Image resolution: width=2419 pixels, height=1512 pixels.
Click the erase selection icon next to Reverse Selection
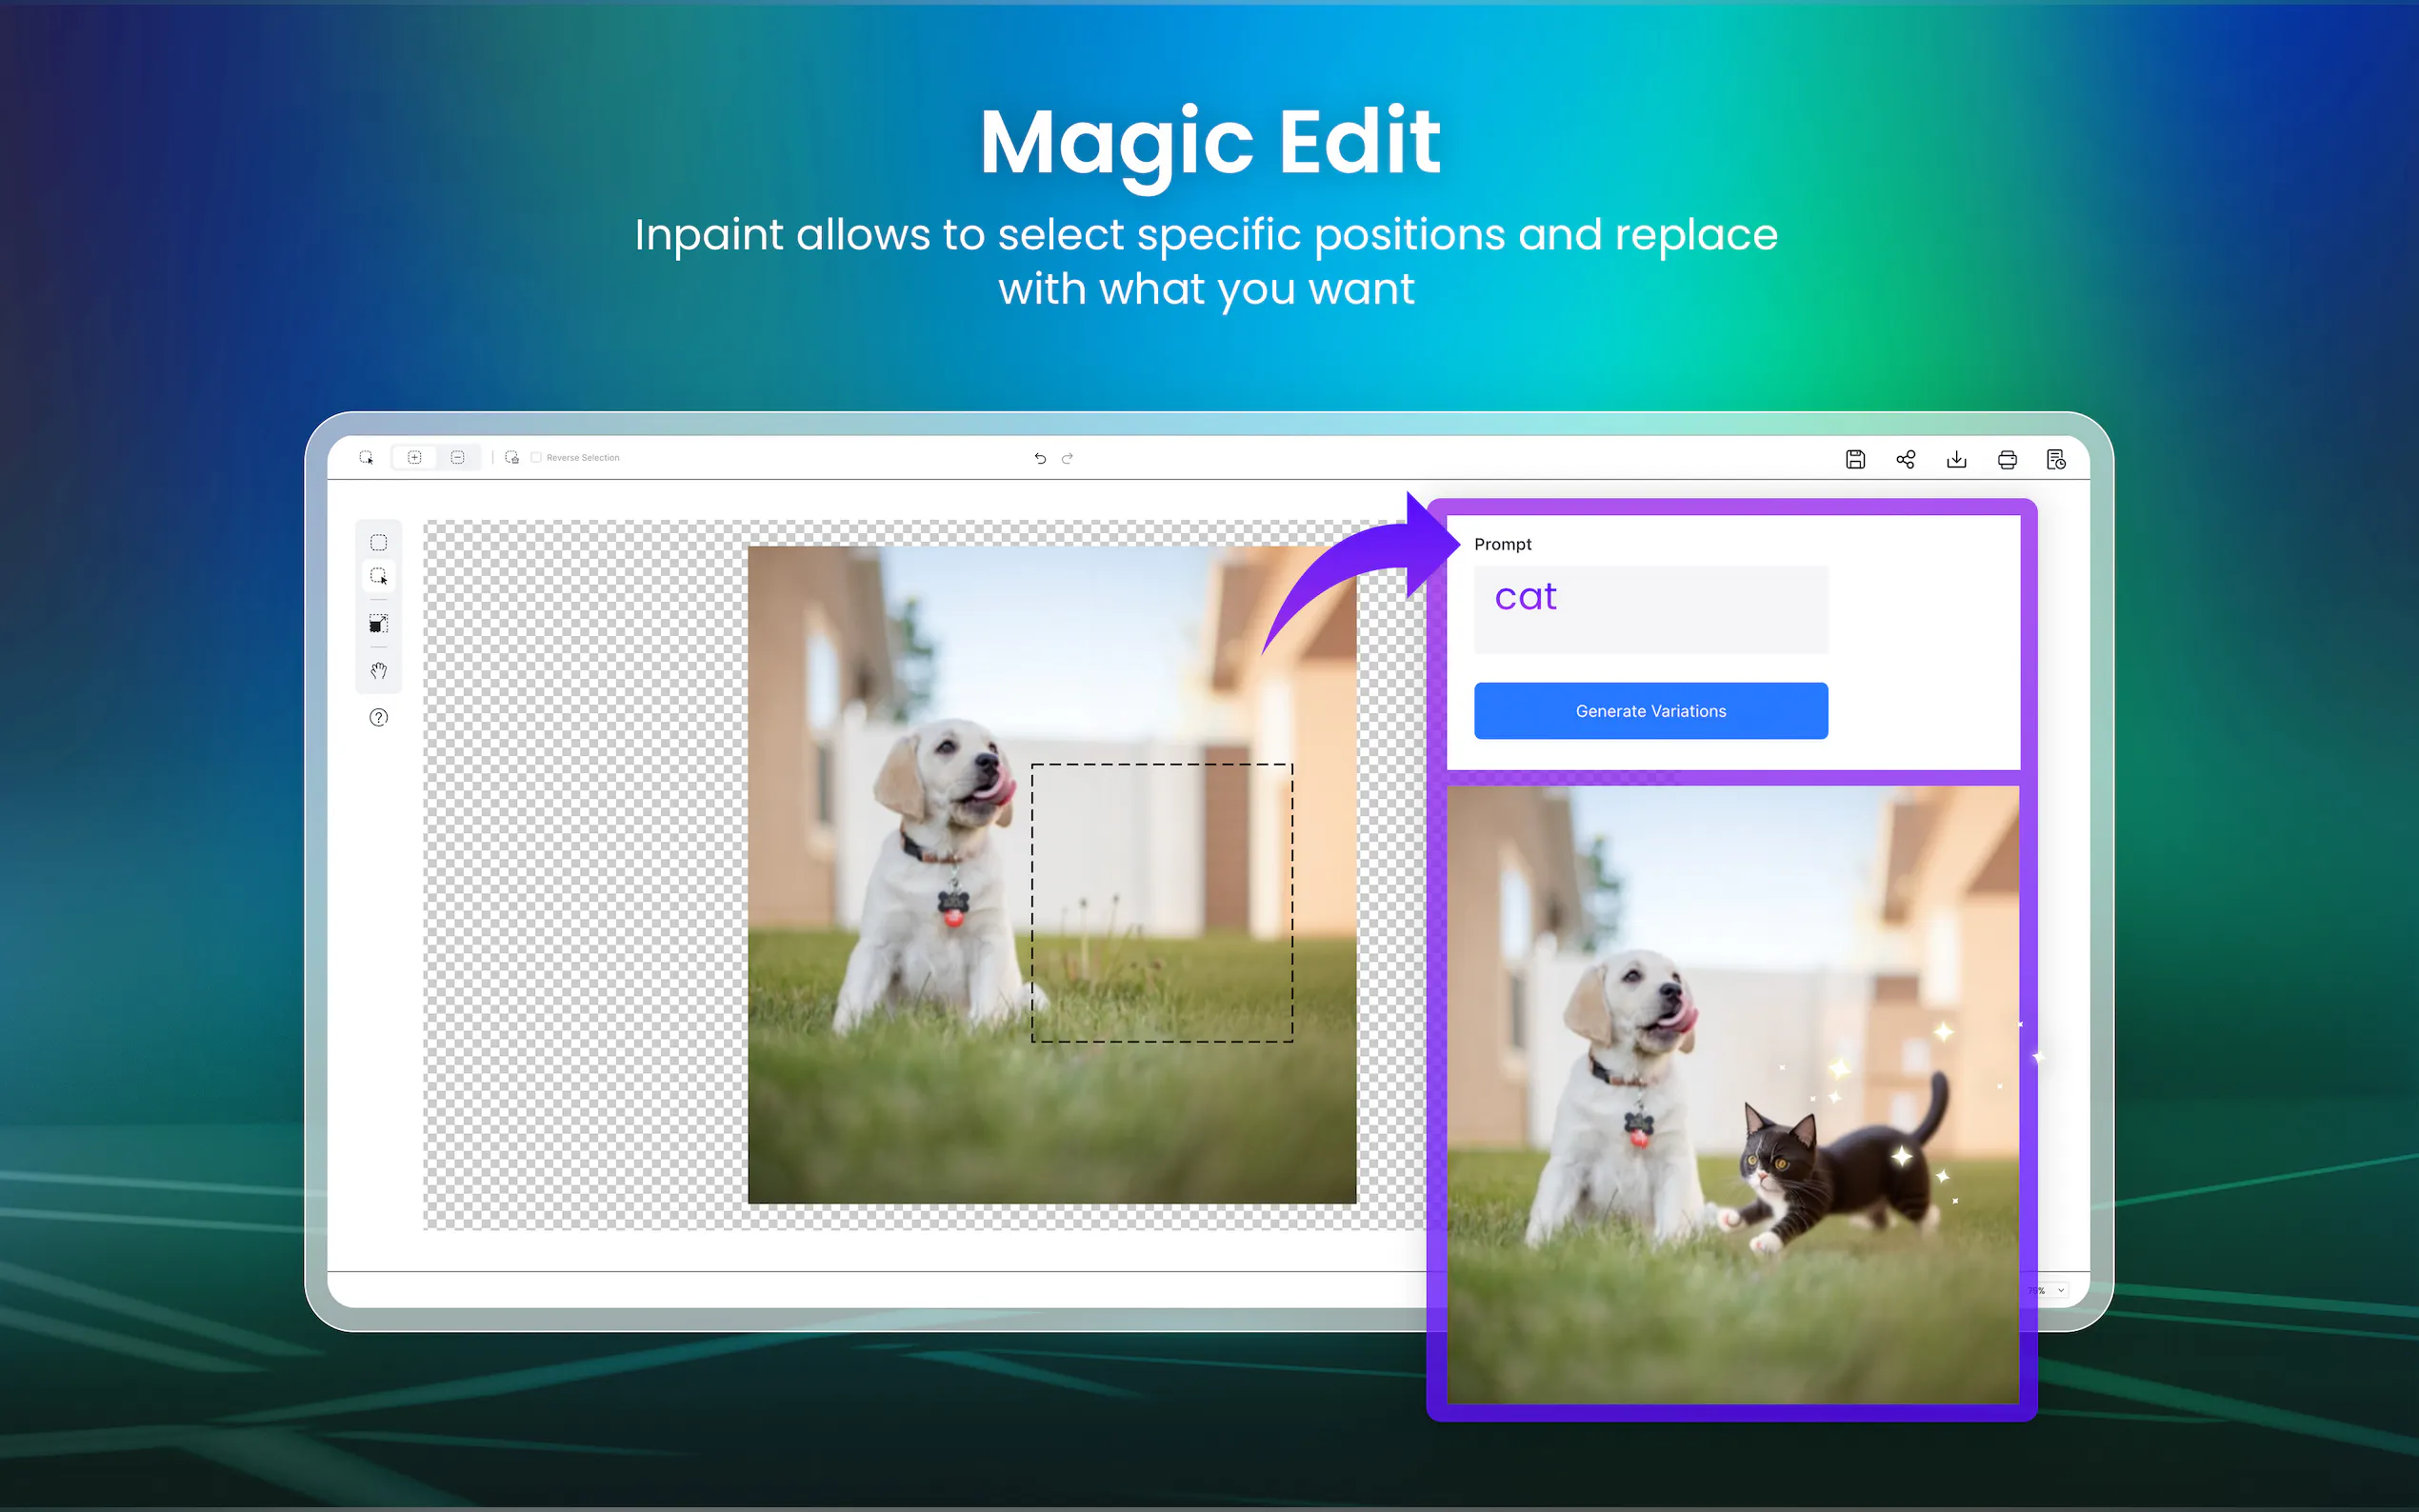pos(512,457)
